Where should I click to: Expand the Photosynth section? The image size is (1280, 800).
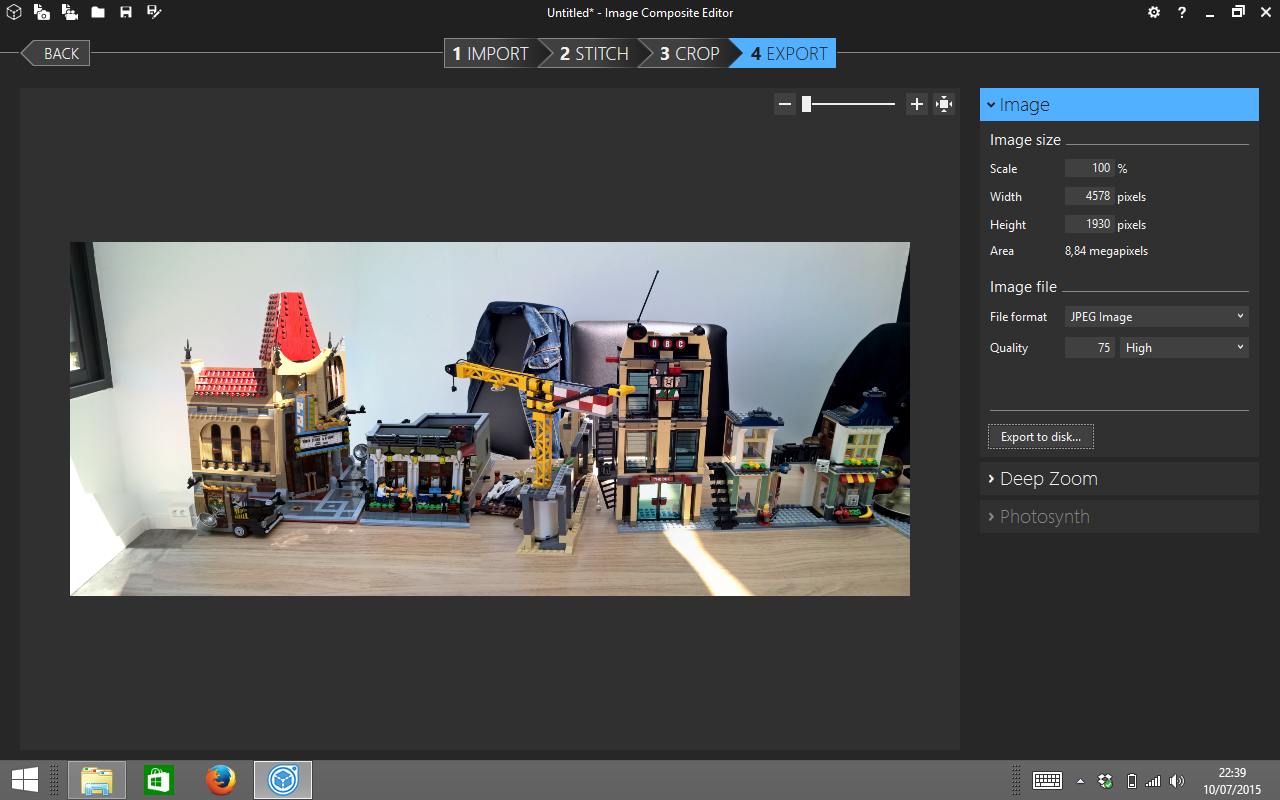tap(1119, 516)
